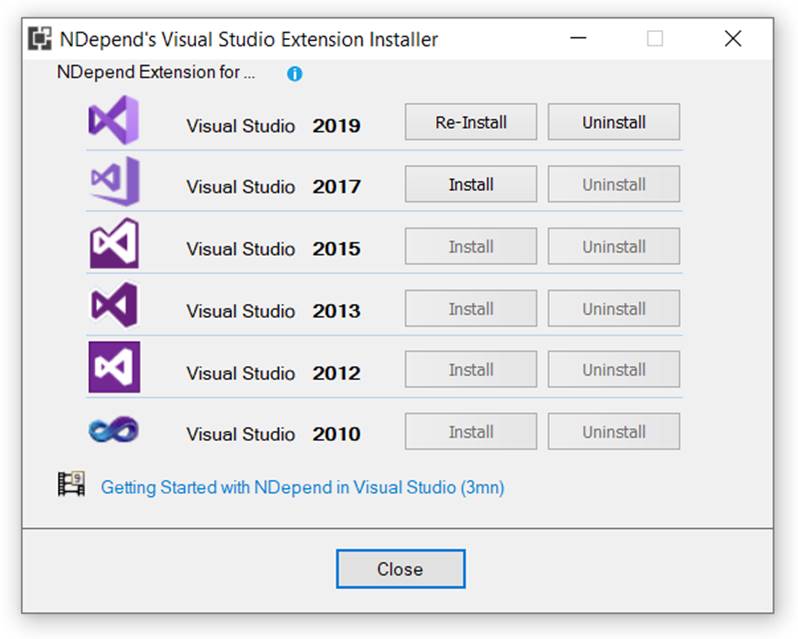Image resolution: width=798 pixels, height=639 pixels.
Task: Click the Visual Studio 2017 logo icon
Action: [x=115, y=181]
